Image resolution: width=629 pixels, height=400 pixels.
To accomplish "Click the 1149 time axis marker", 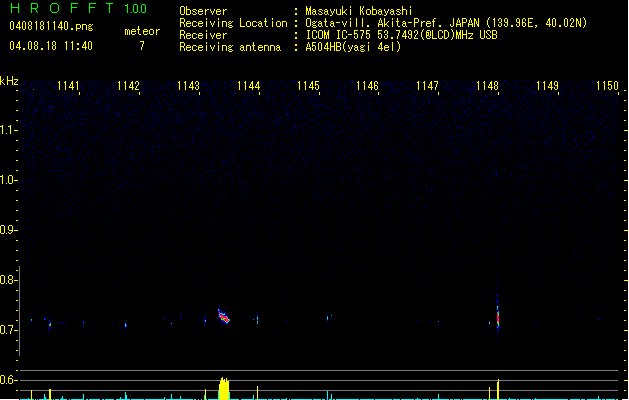I will [547, 86].
